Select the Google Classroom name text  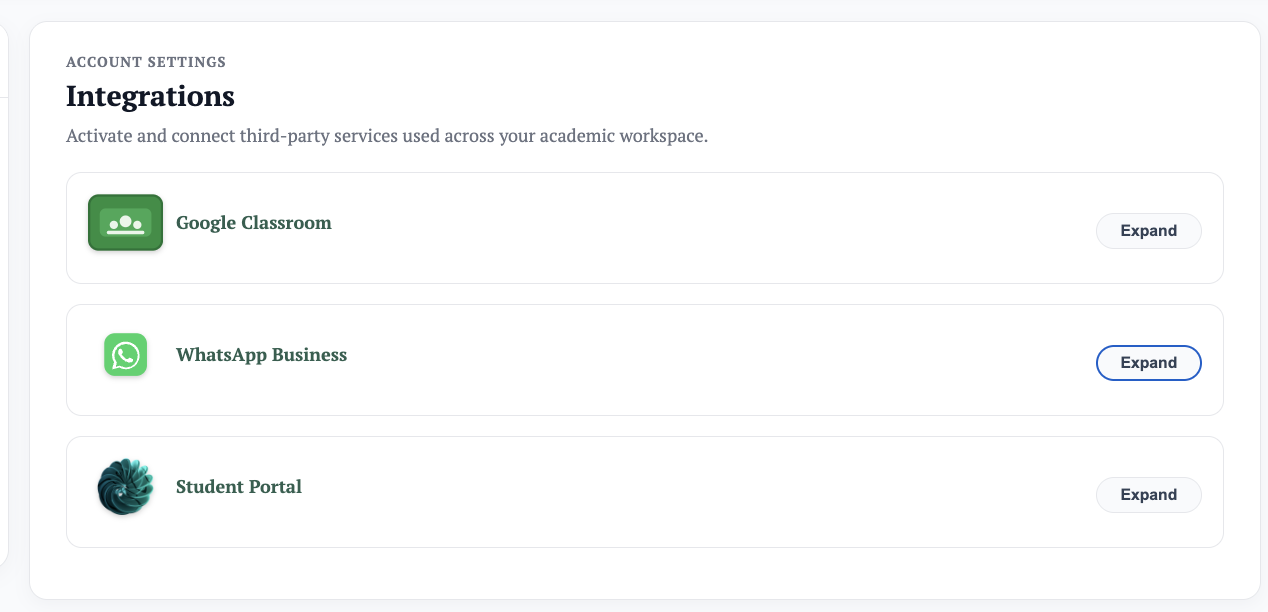coord(254,223)
